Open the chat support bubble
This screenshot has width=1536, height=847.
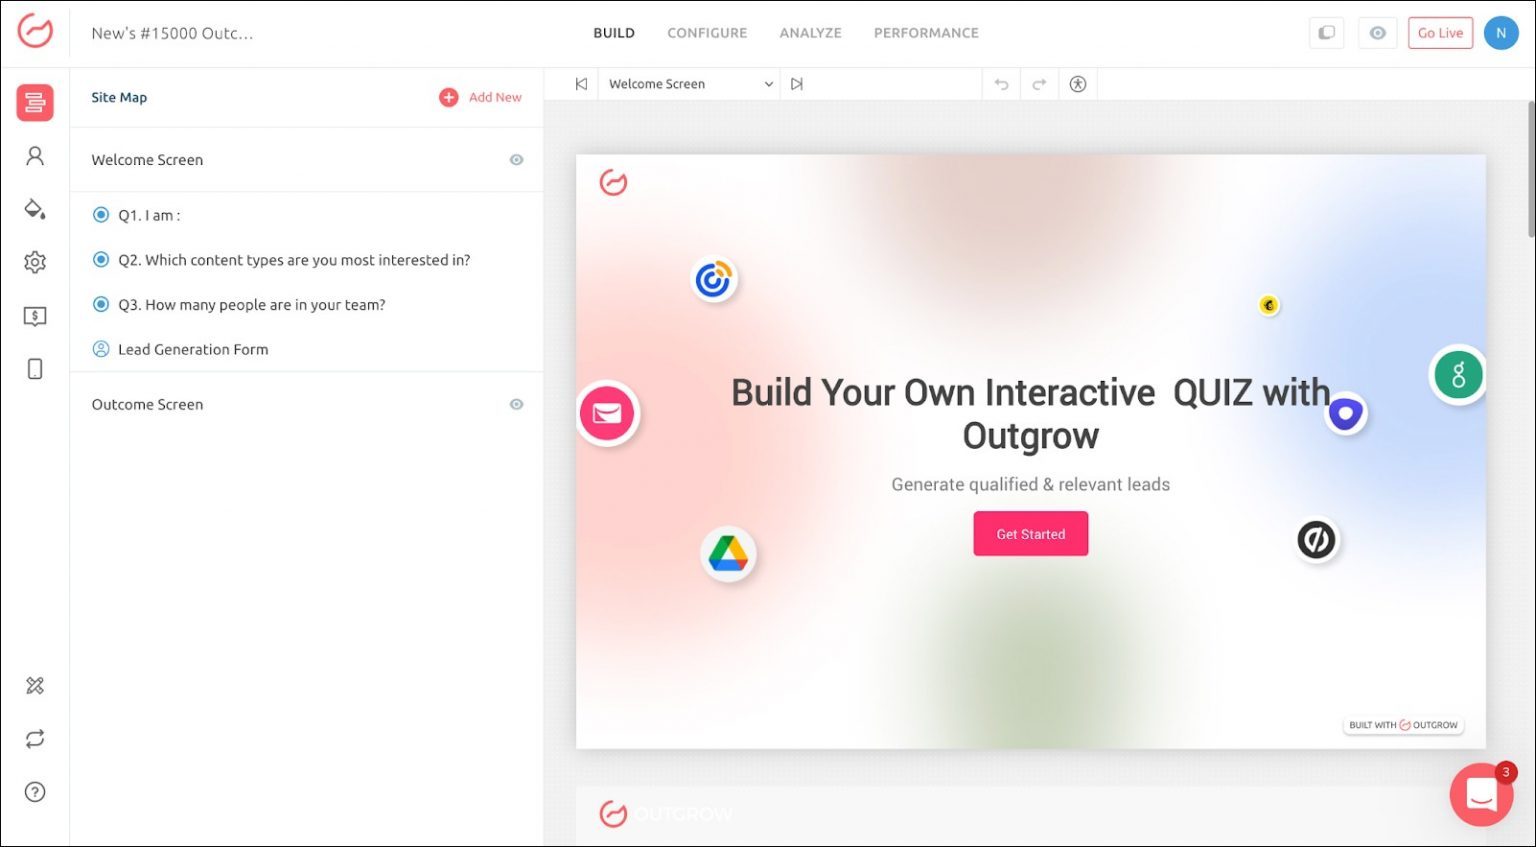(1481, 794)
